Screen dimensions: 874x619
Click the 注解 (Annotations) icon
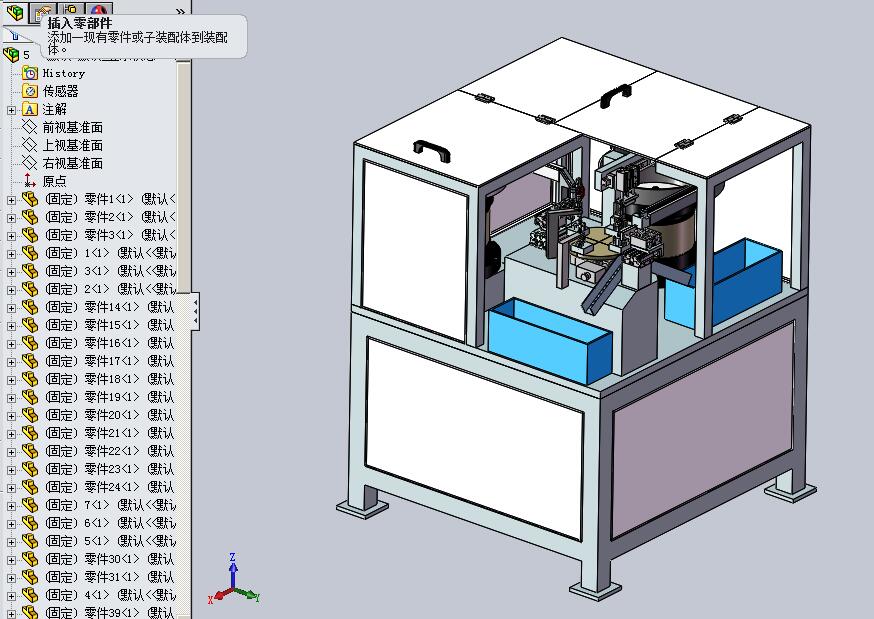(31, 109)
